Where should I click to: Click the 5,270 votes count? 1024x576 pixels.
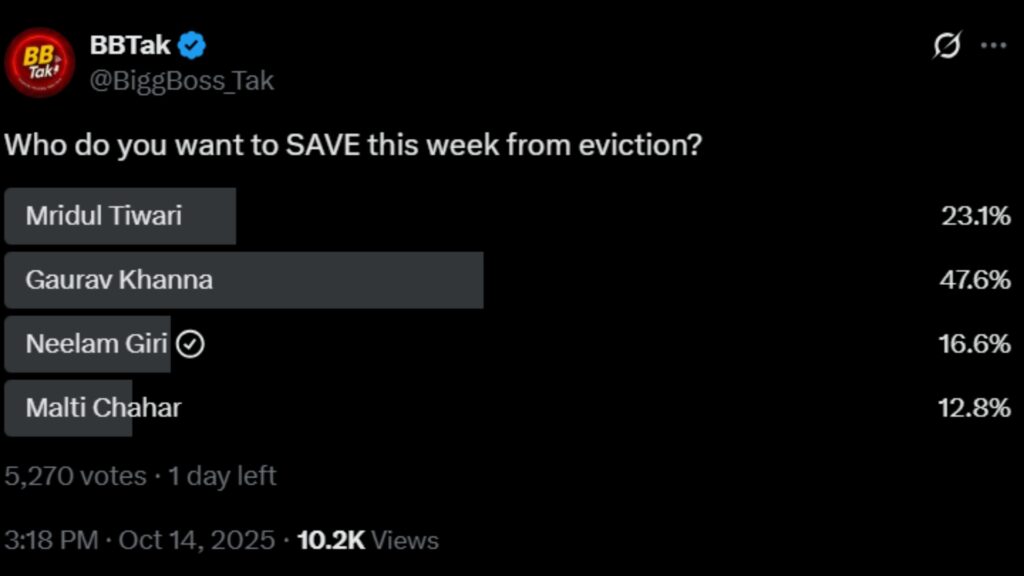76,476
